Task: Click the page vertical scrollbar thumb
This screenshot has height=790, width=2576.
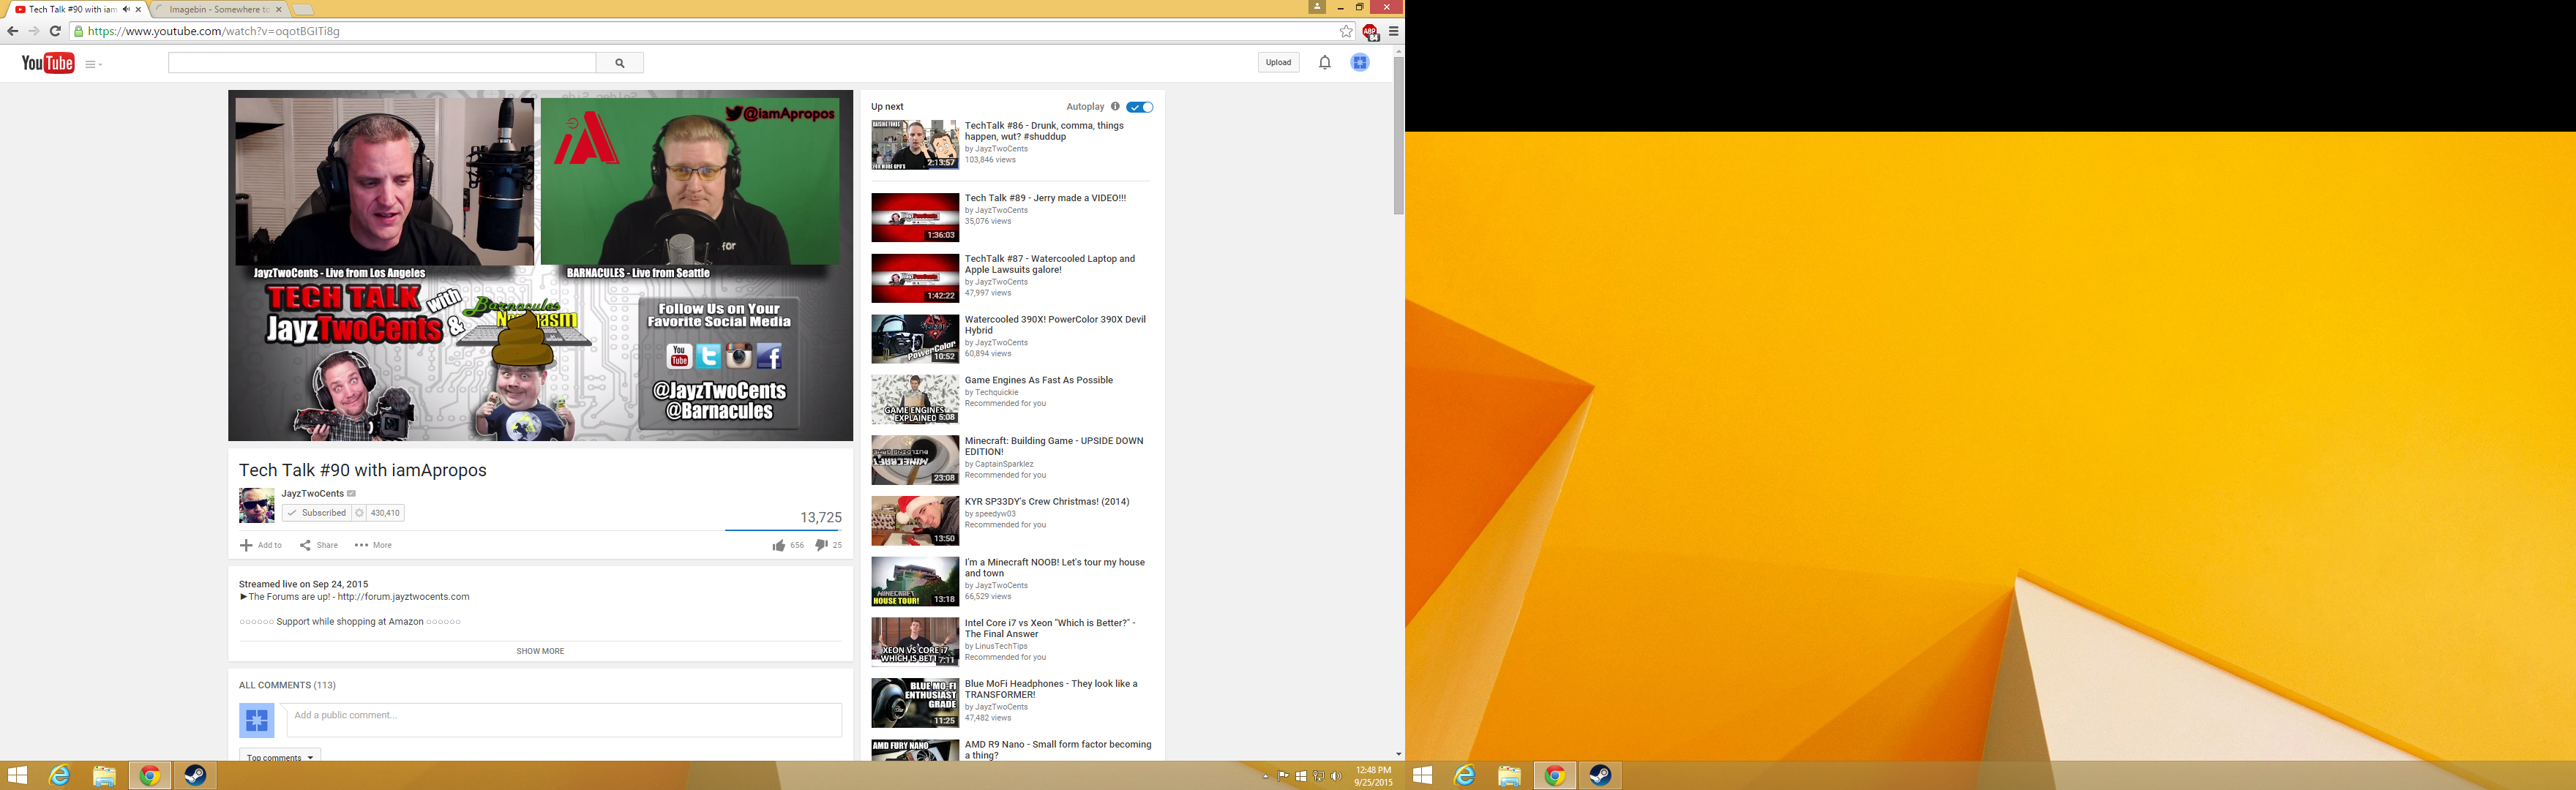Action: pyautogui.click(x=1398, y=135)
